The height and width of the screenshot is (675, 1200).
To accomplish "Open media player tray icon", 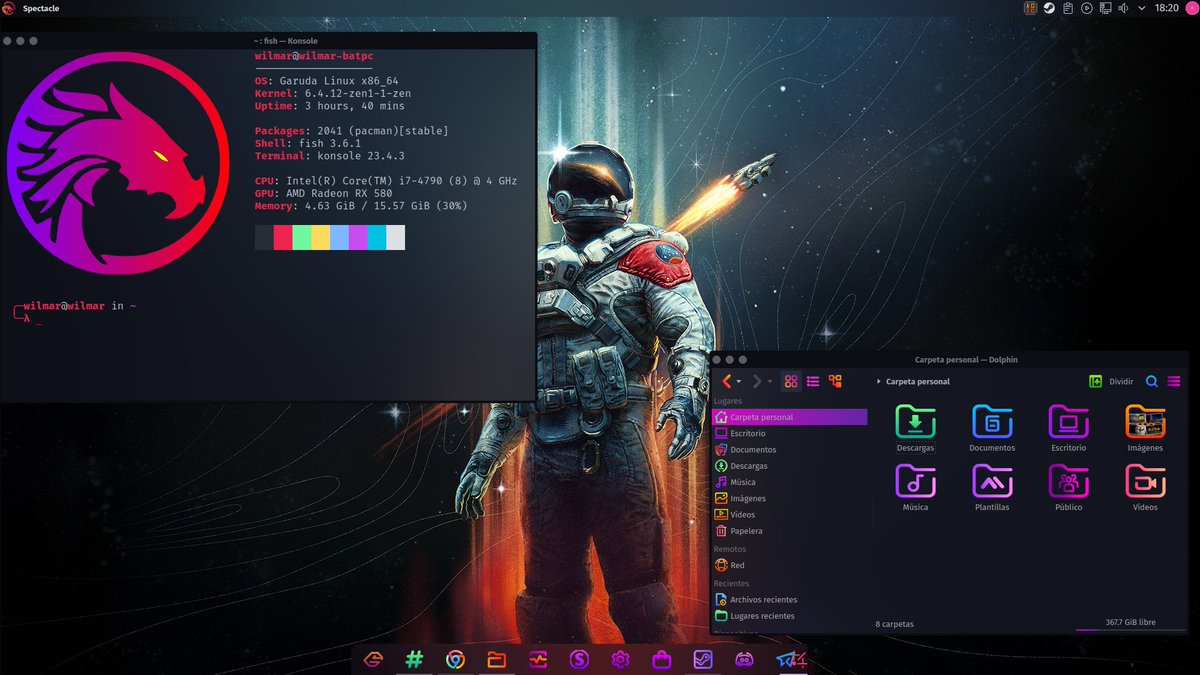I will [x=1087, y=8].
